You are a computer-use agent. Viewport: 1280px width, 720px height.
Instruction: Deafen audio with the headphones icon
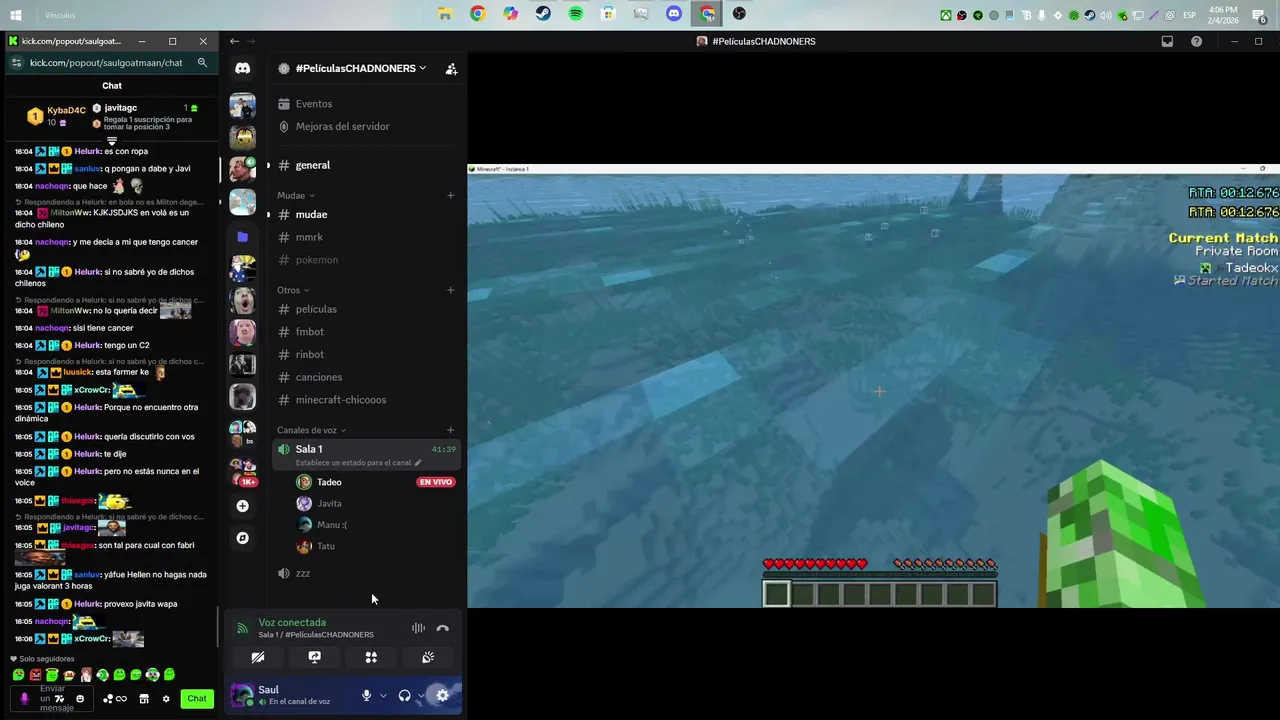pyautogui.click(x=404, y=696)
